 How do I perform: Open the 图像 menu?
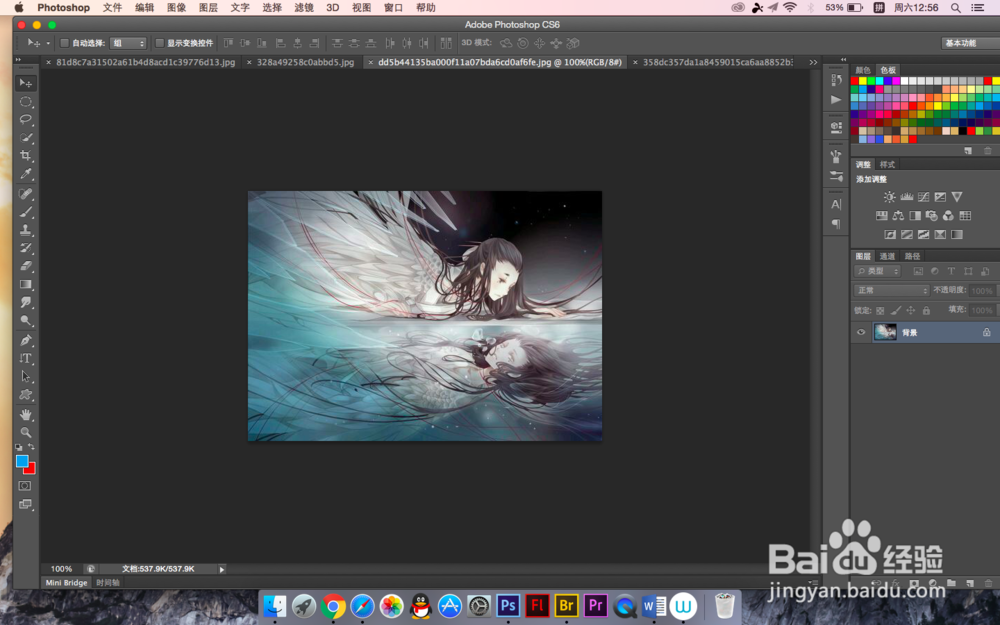pyautogui.click(x=176, y=8)
